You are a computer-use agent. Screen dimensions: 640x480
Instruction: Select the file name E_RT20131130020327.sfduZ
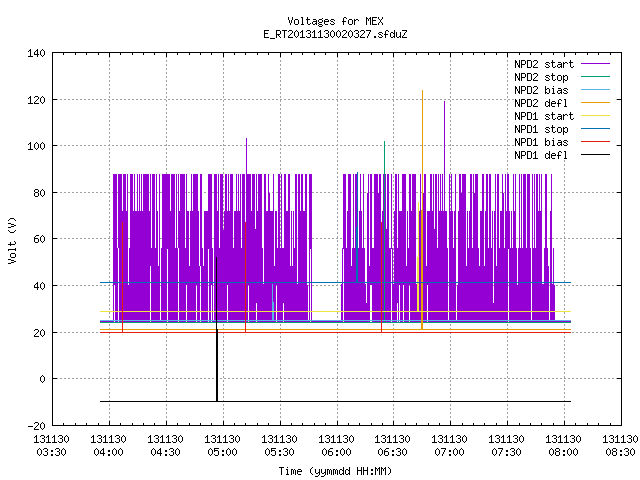click(335, 34)
